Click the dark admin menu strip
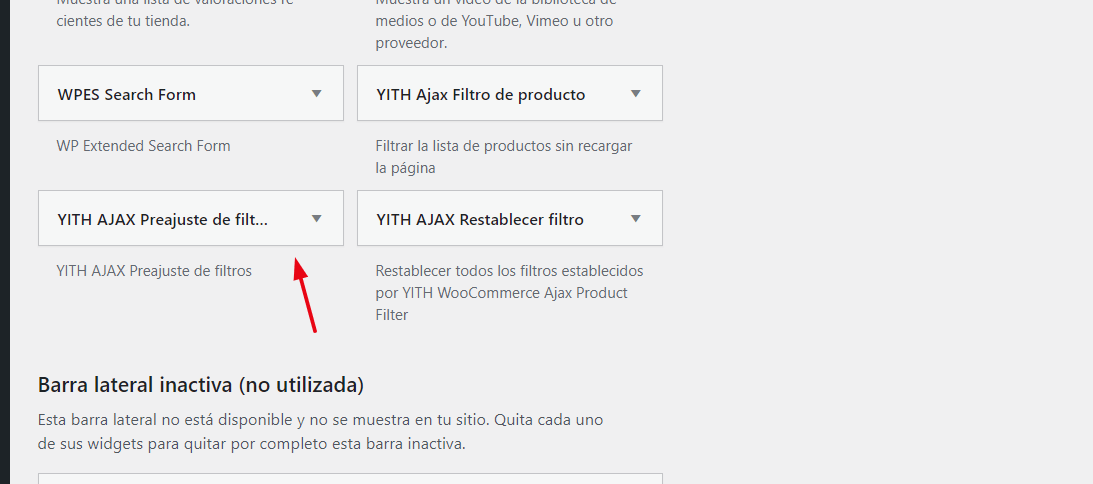The width and height of the screenshot is (1093, 484). tap(5, 242)
